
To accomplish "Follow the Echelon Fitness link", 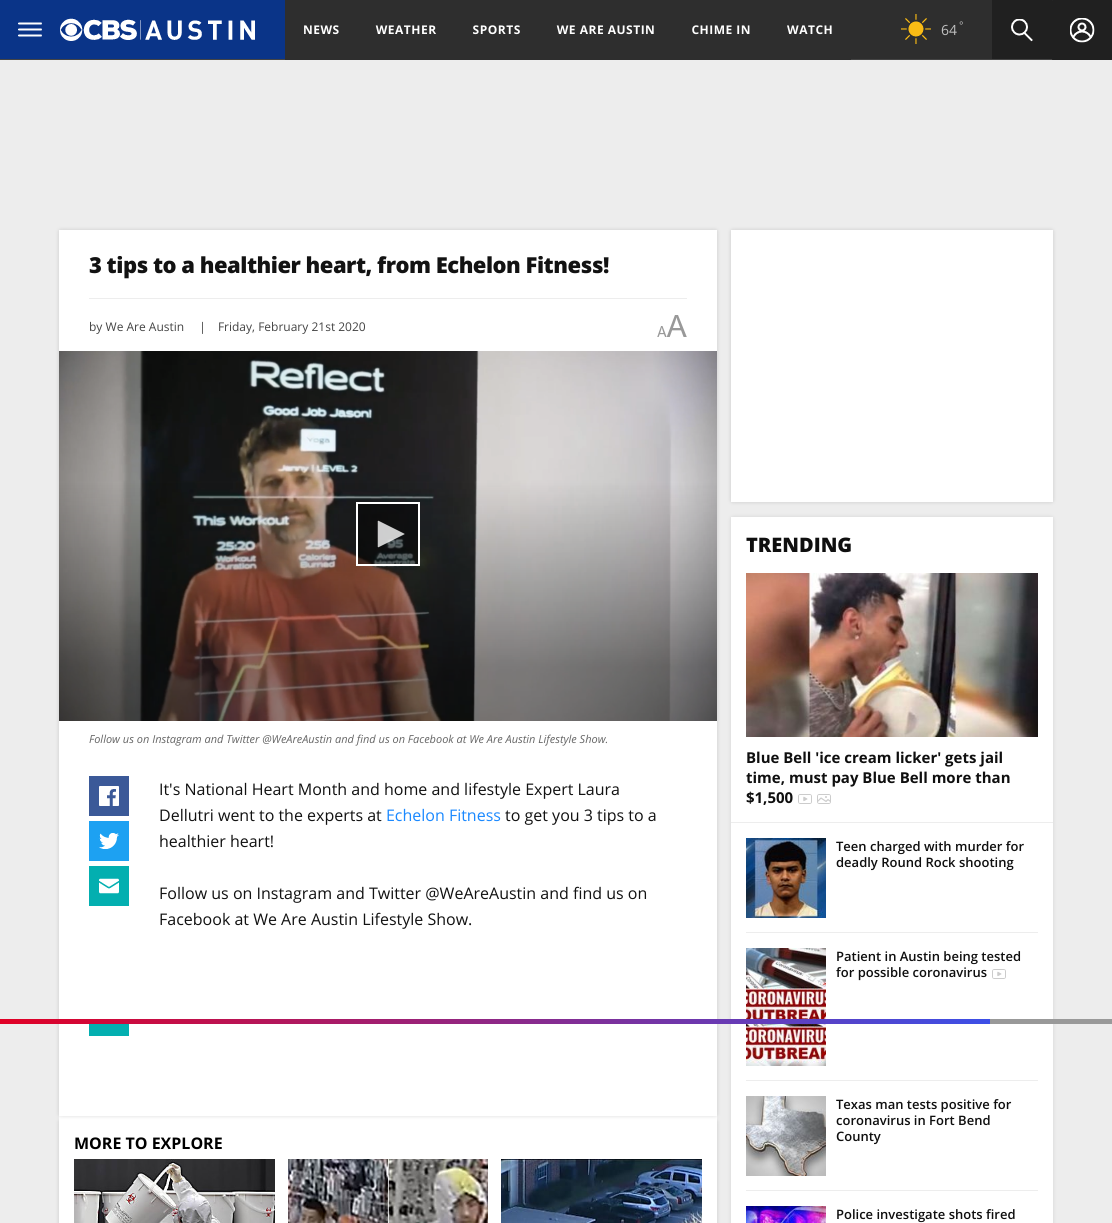I will click(443, 815).
